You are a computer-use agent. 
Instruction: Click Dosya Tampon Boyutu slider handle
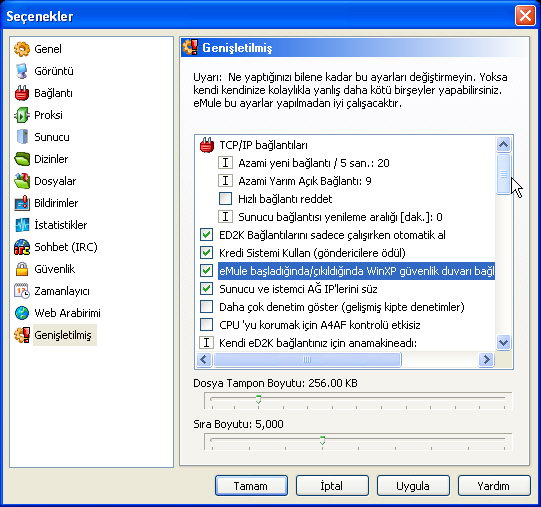pyautogui.click(x=258, y=399)
